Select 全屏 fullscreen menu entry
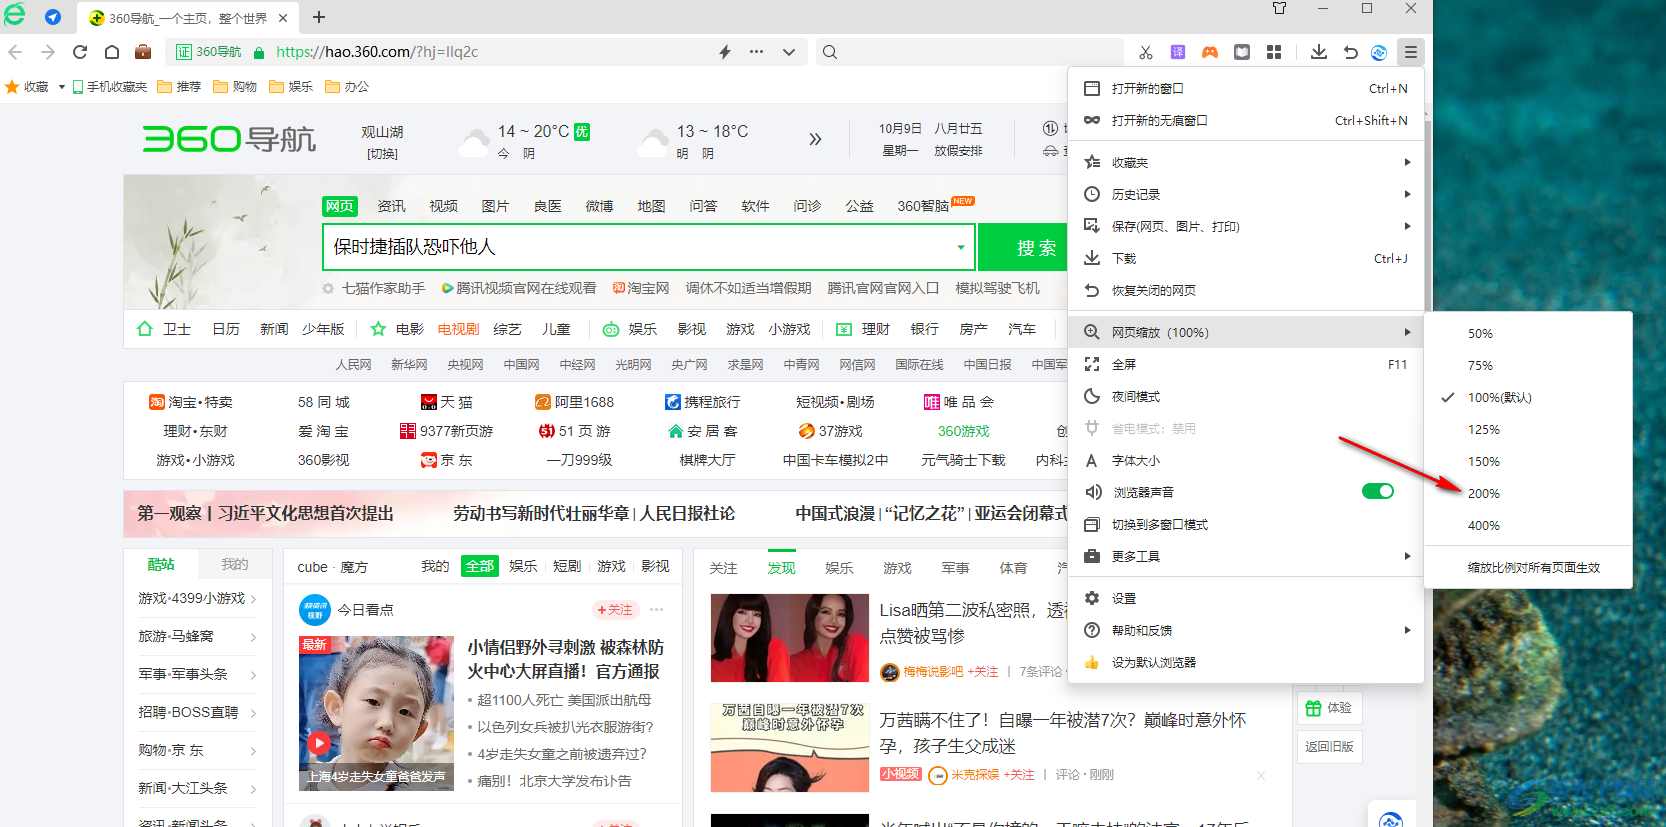 tap(1246, 364)
